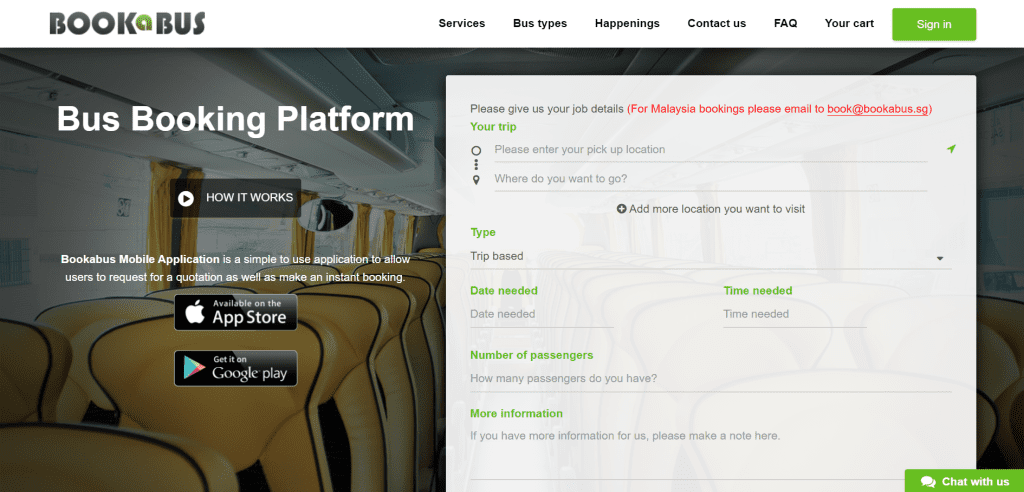Open the FAQ page
This screenshot has height=492, width=1024.
pyautogui.click(x=786, y=24)
